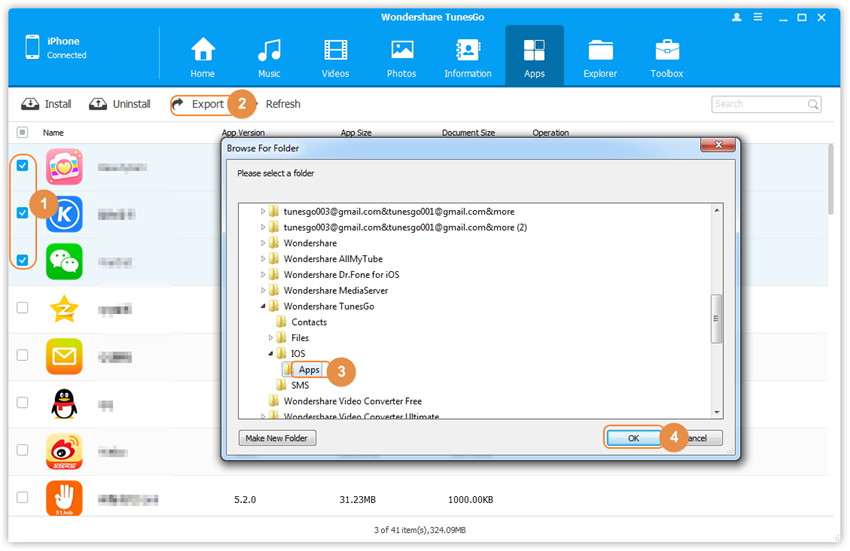Open the Videos section icon
The width and height of the screenshot is (850, 551).
click(x=335, y=49)
